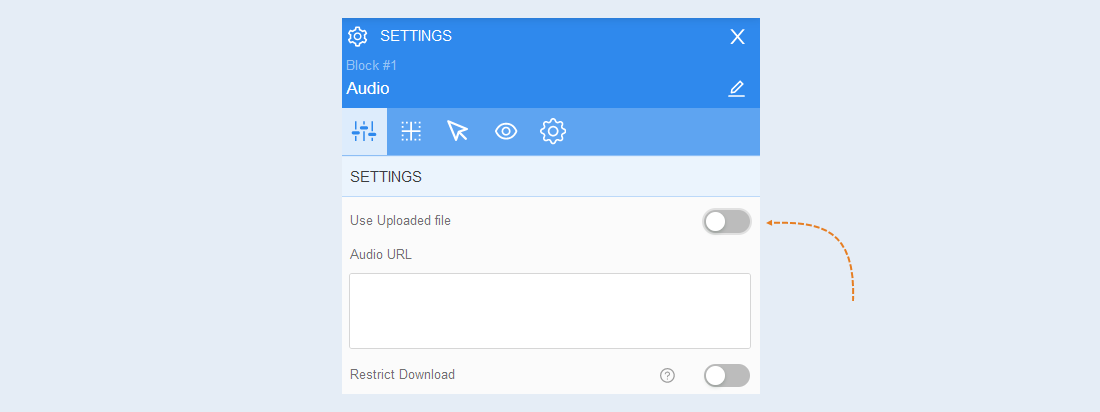Switch to the dotted grid spacing tab
Viewport: 1100px width, 412px height.
pyautogui.click(x=411, y=131)
